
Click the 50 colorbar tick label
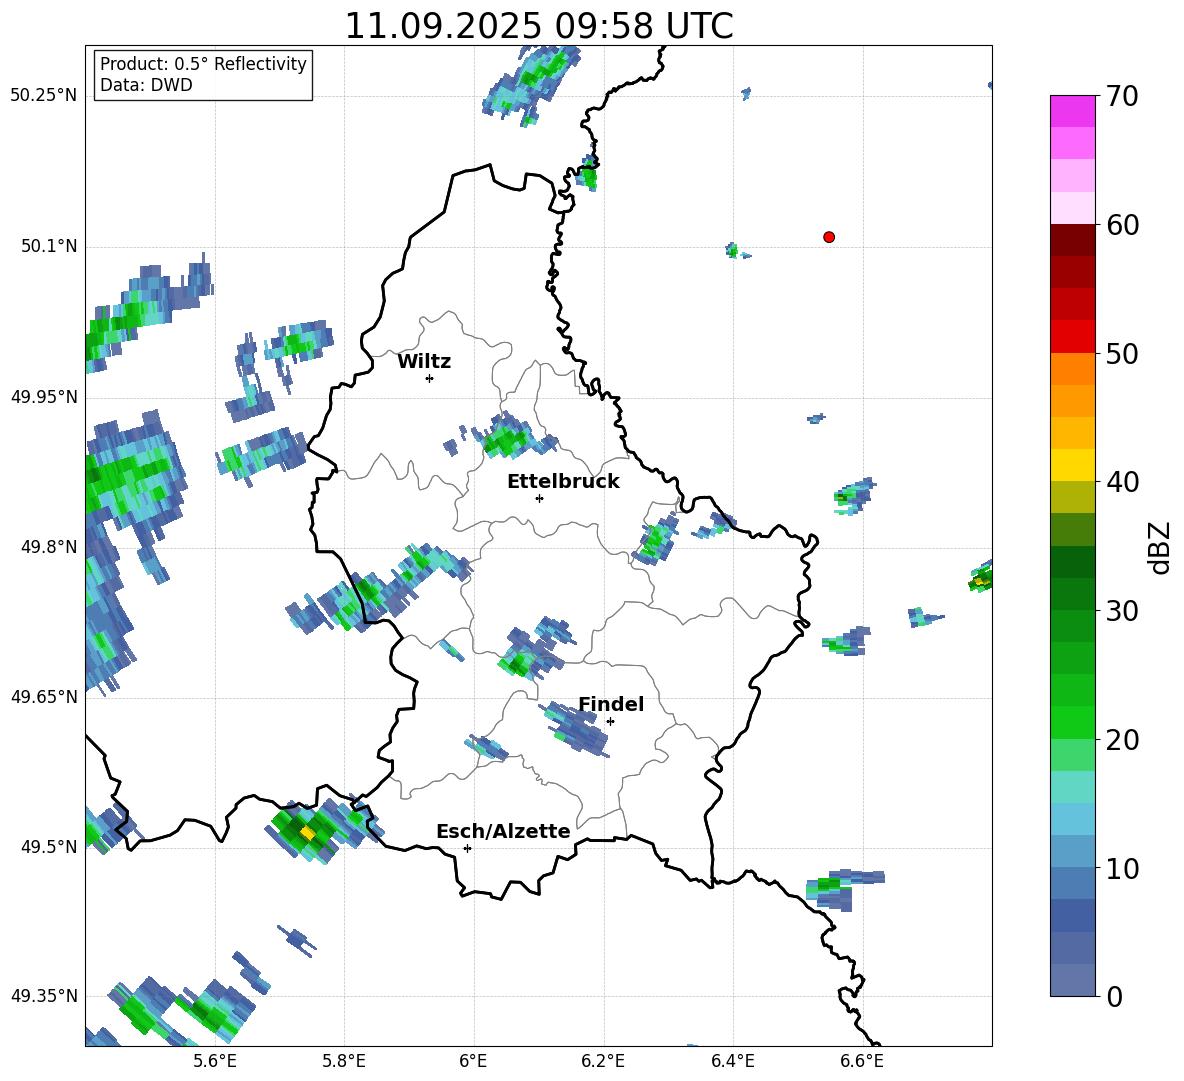tap(1122, 353)
